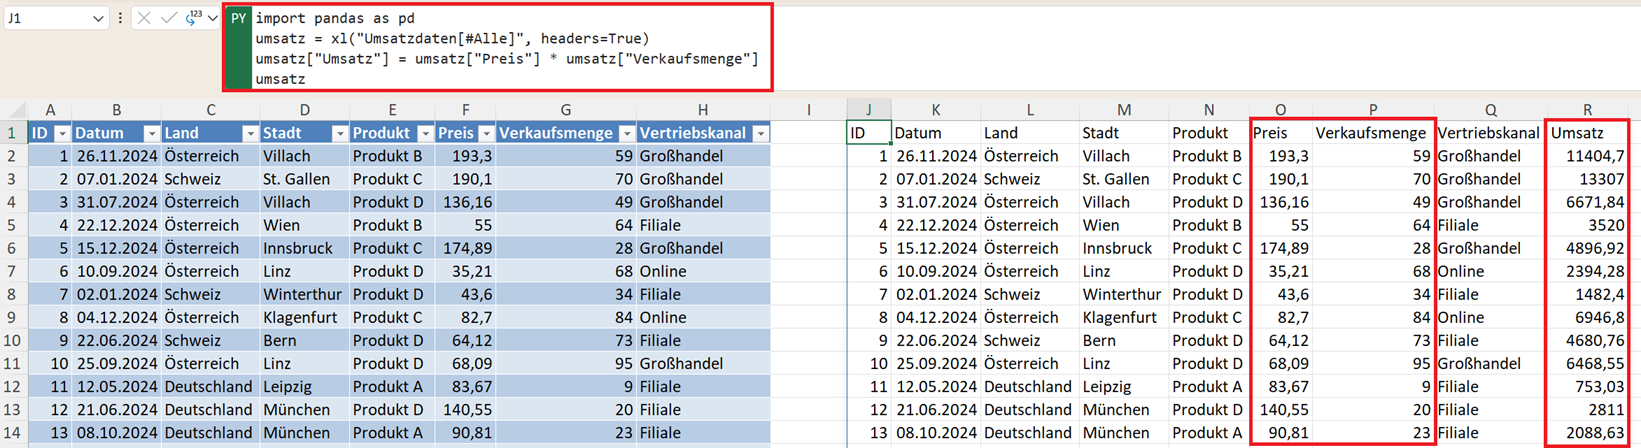Click the cancel X icon in formula bar

click(144, 18)
